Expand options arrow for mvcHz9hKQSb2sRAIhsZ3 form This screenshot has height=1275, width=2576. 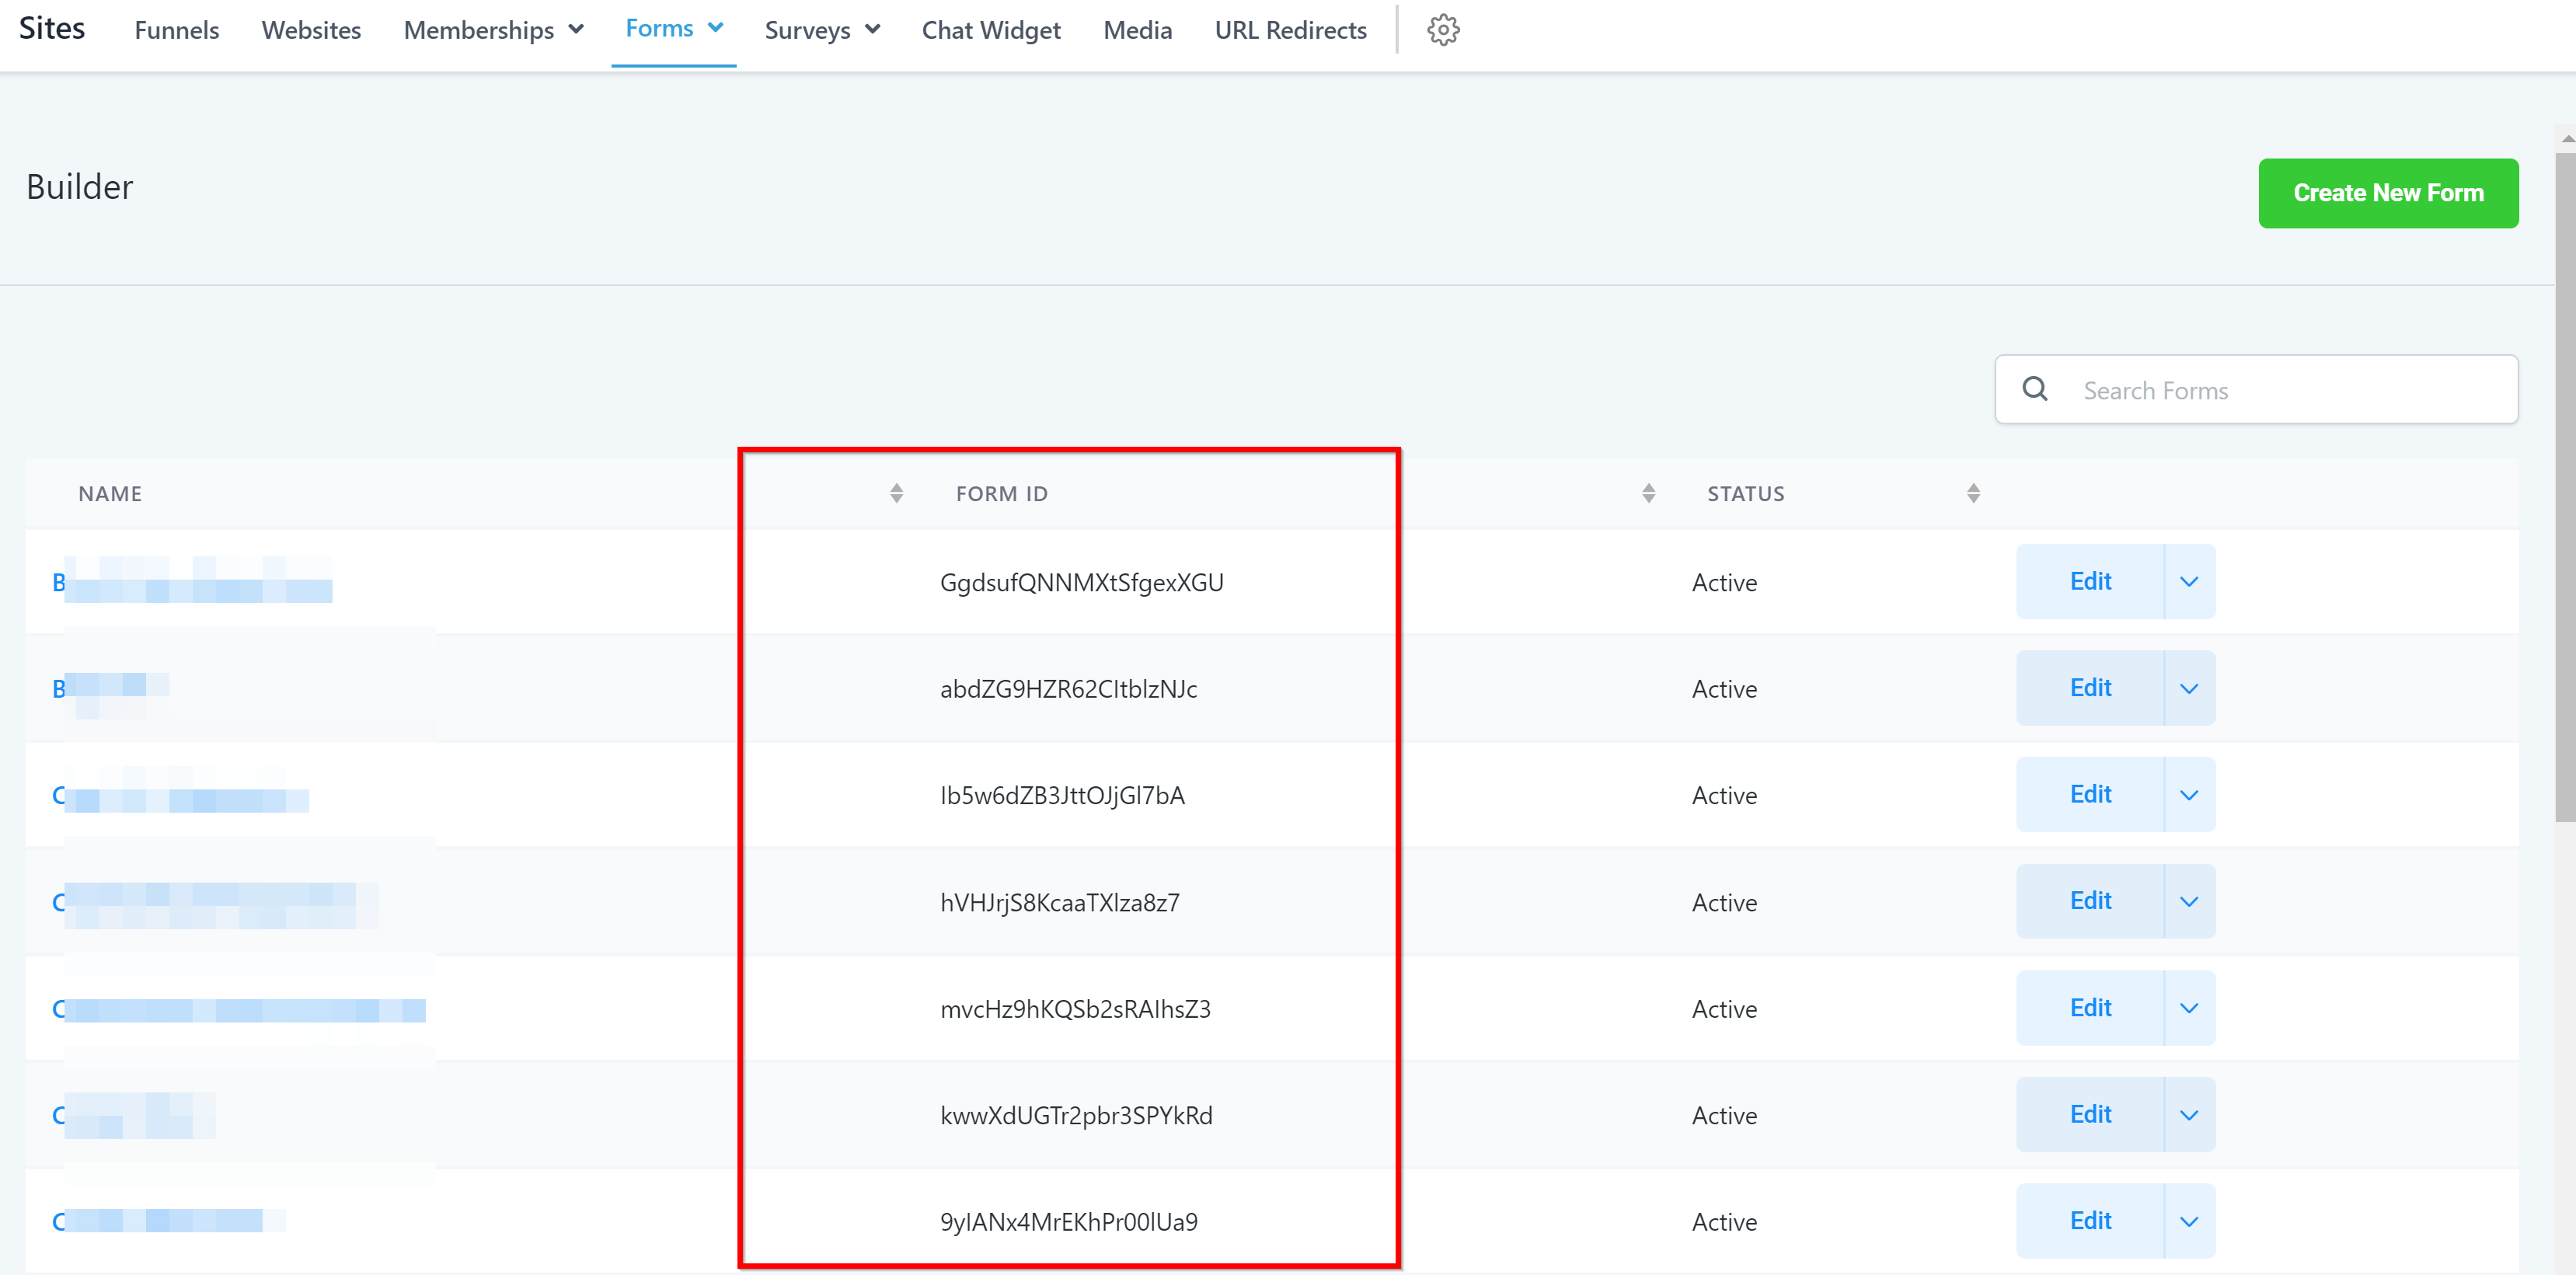pyautogui.click(x=2188, y=1008)
